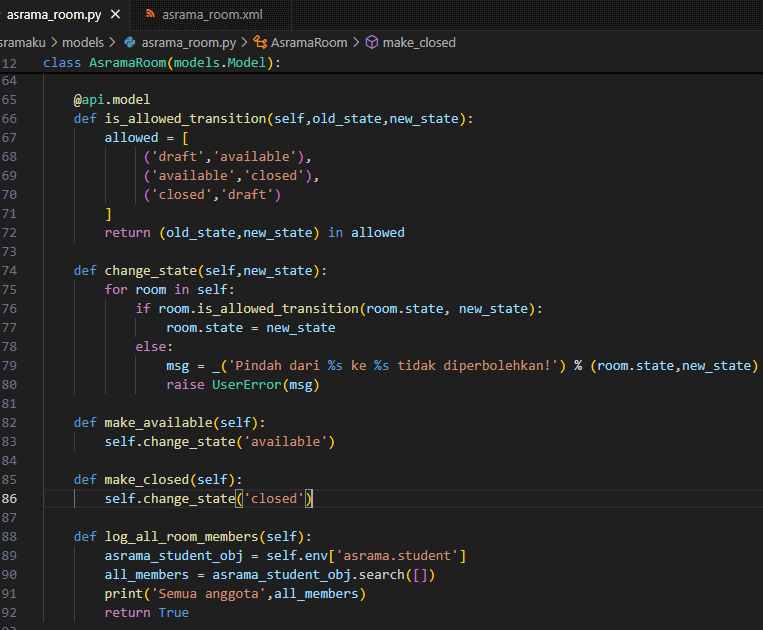Screen dimensions: 763x630
Task: Click 'allowed = [' on line 67
Action: pyautogui.click(x=146, y=138)
